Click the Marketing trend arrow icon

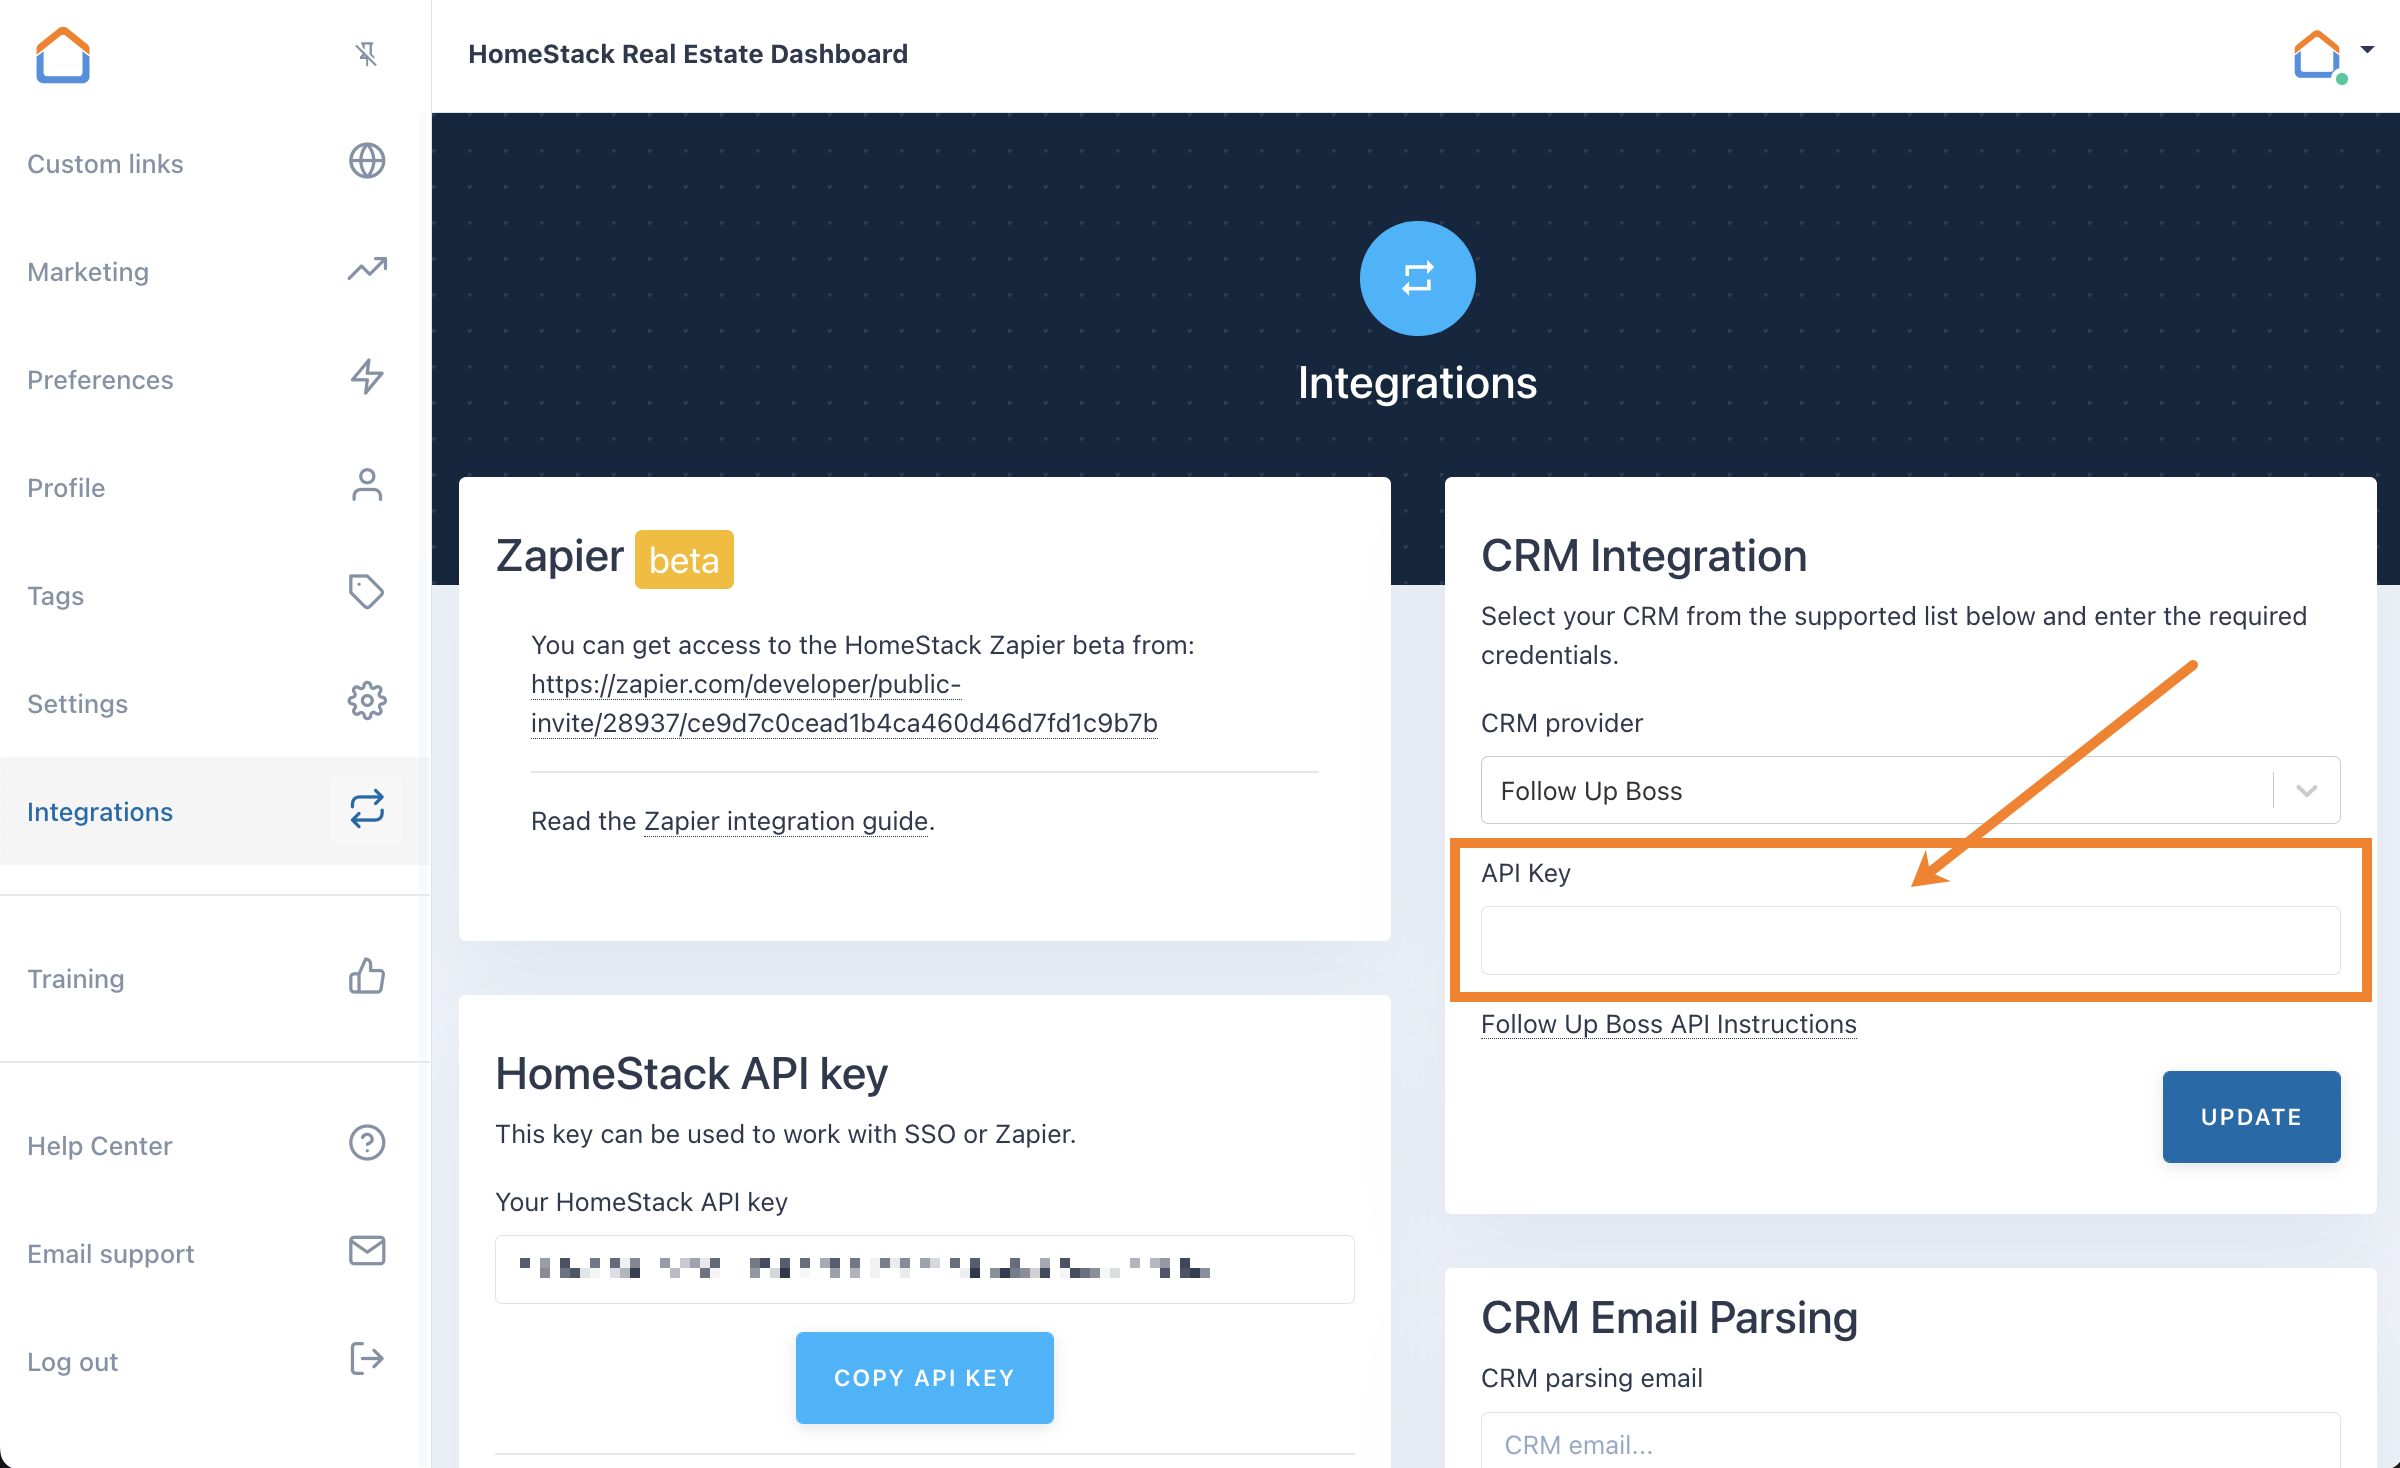pos(366,269)
